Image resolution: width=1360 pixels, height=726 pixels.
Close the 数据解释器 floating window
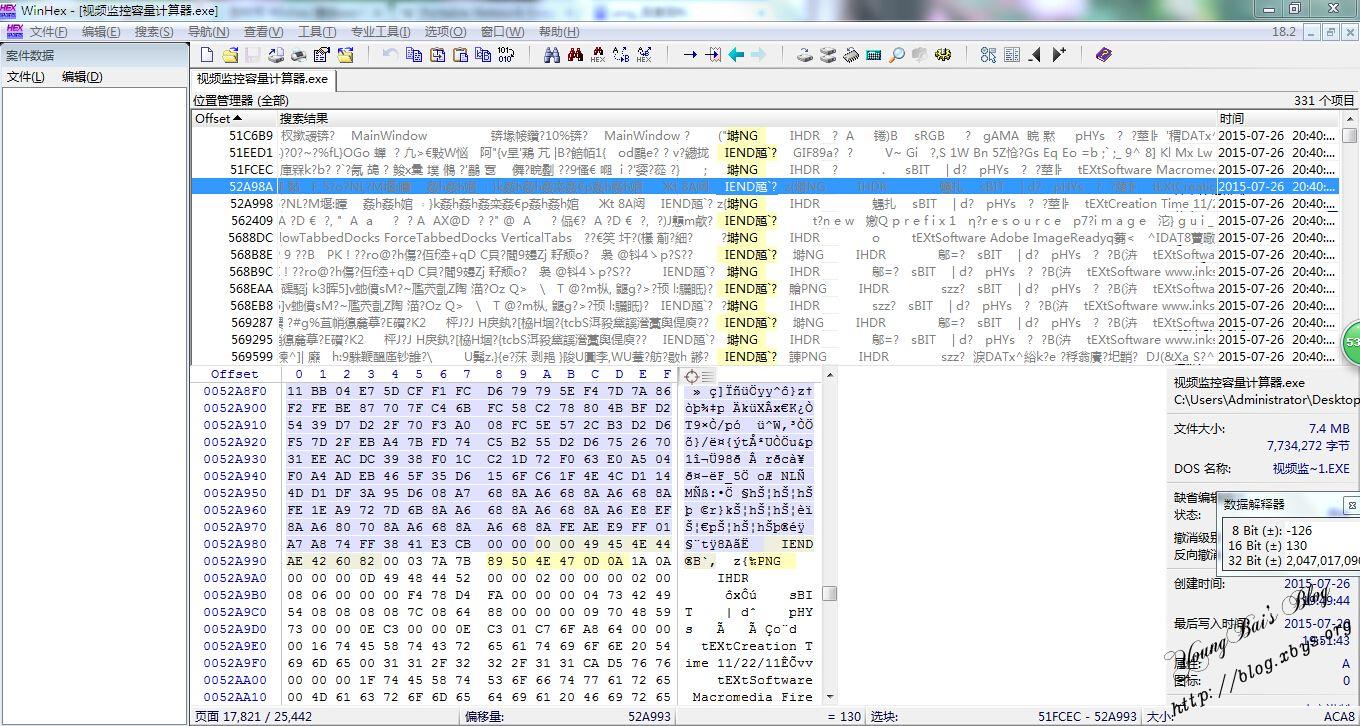[1351, 504]
